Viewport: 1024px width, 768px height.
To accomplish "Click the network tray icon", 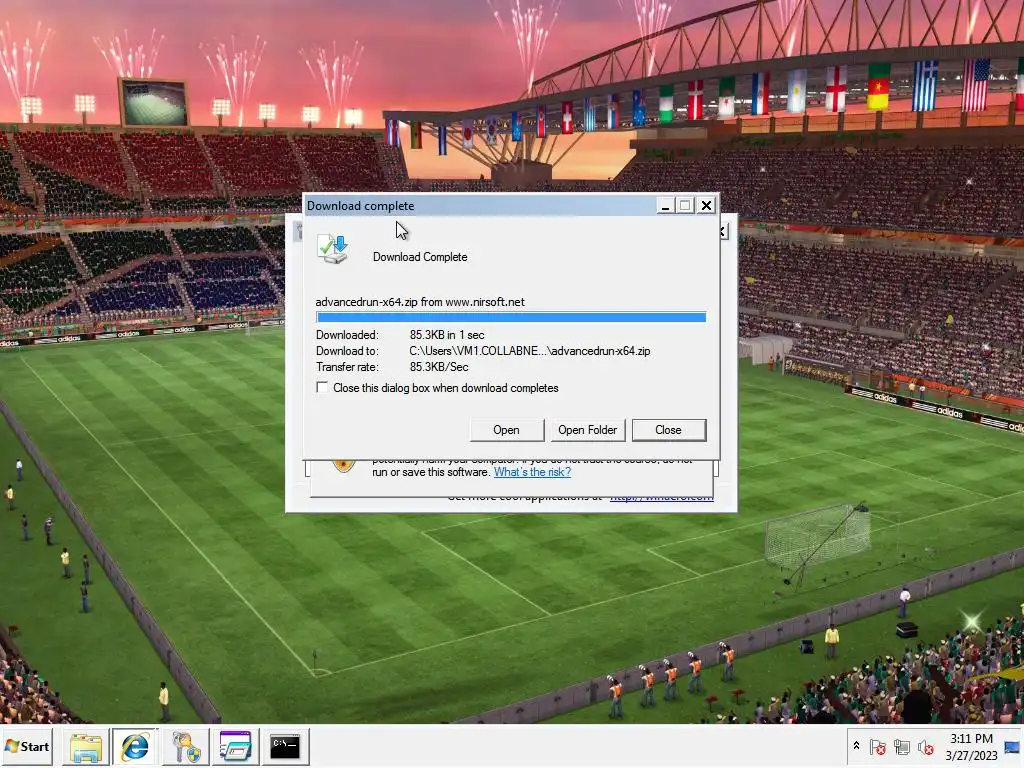I will (902, 747).
